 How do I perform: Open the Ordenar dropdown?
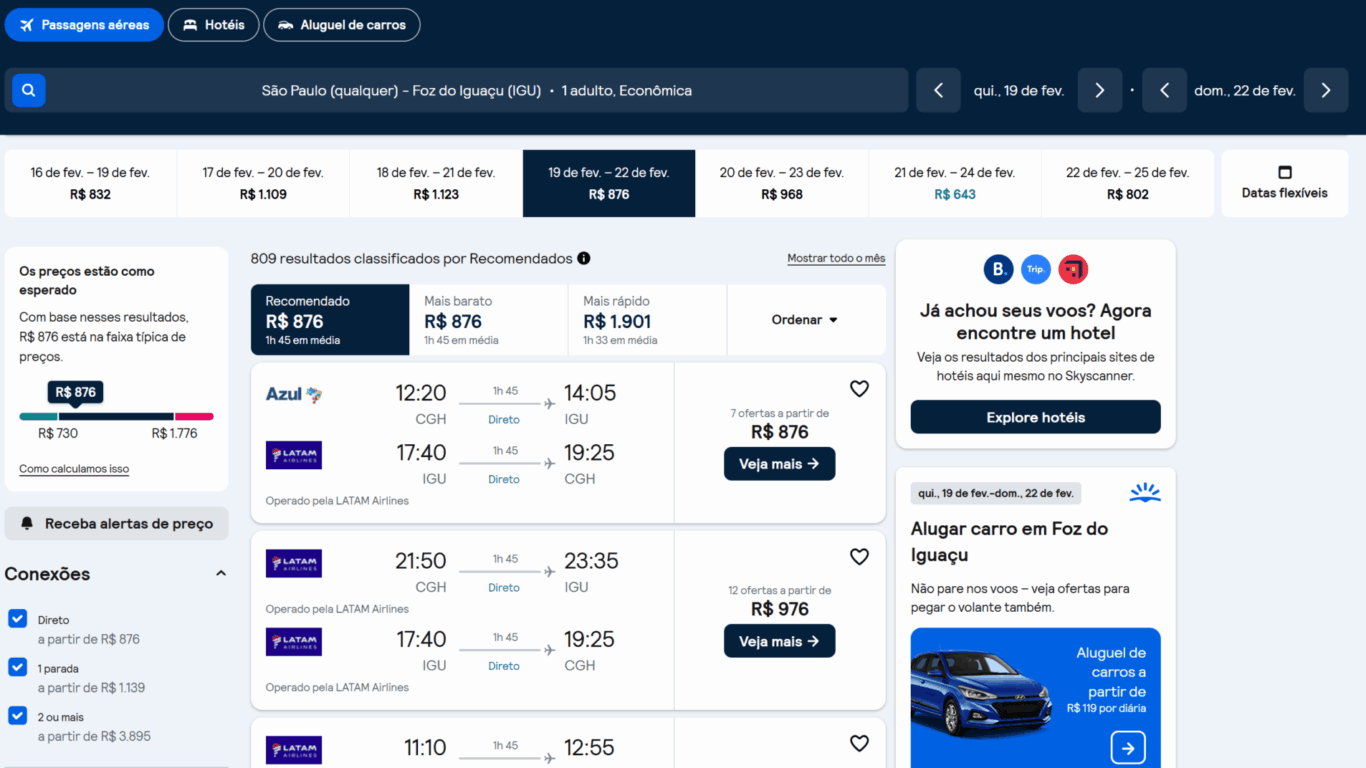(x=802, y=319)
